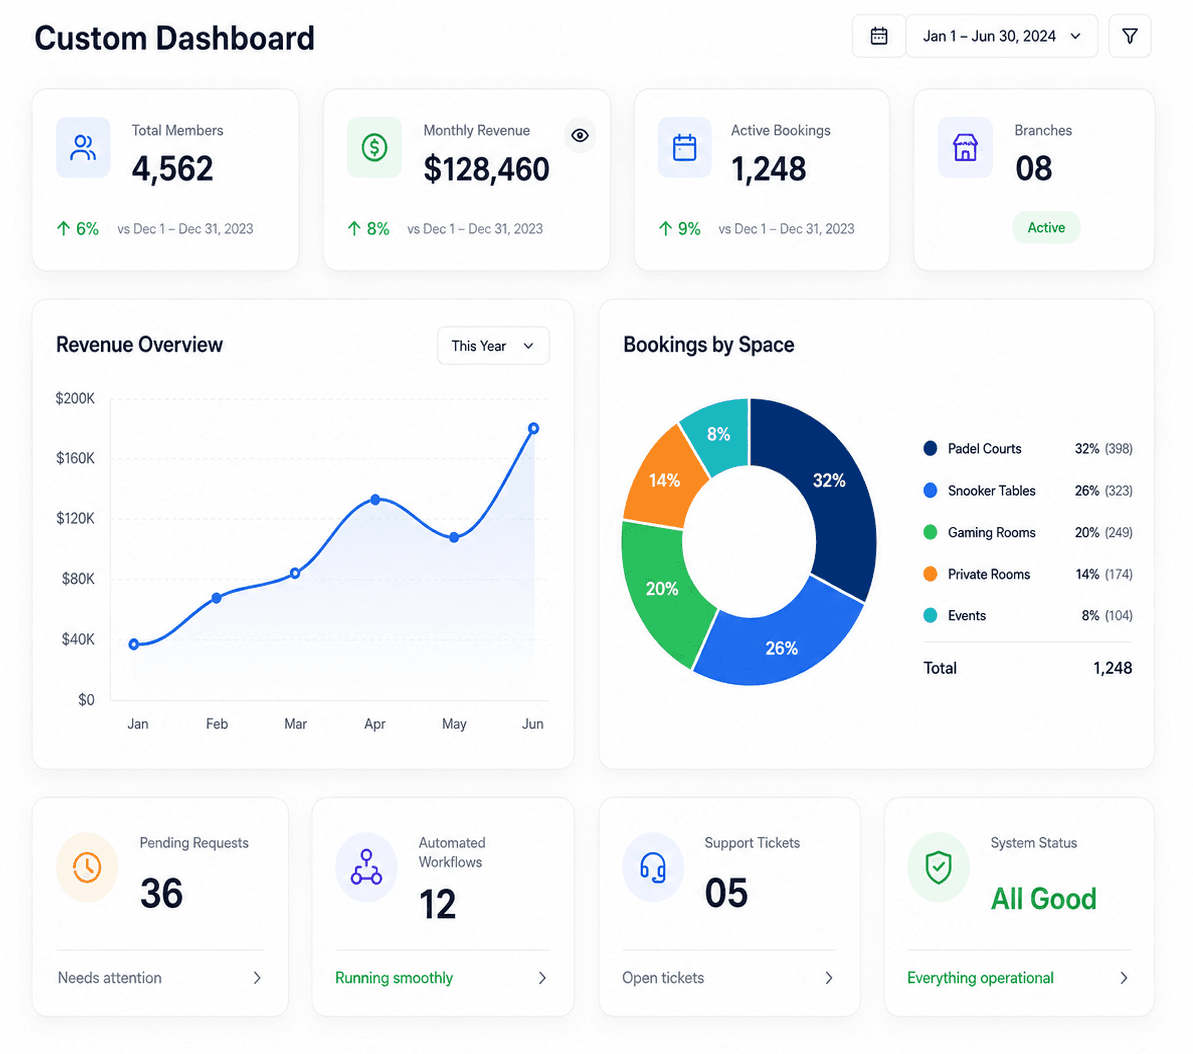
Task: Click the Padel Courts legend dot
Action: [930, 448]
